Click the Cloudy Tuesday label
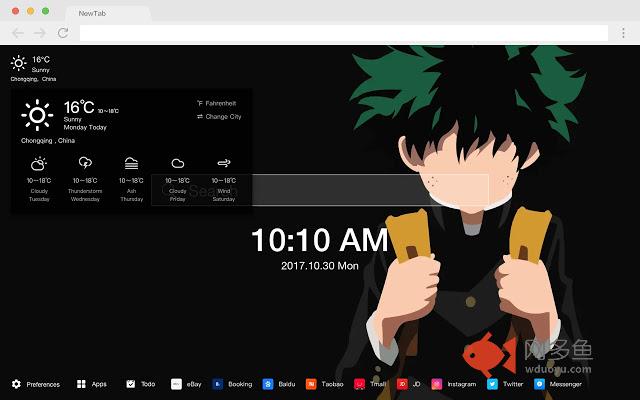The image size is (640, 400). point(39,195)
